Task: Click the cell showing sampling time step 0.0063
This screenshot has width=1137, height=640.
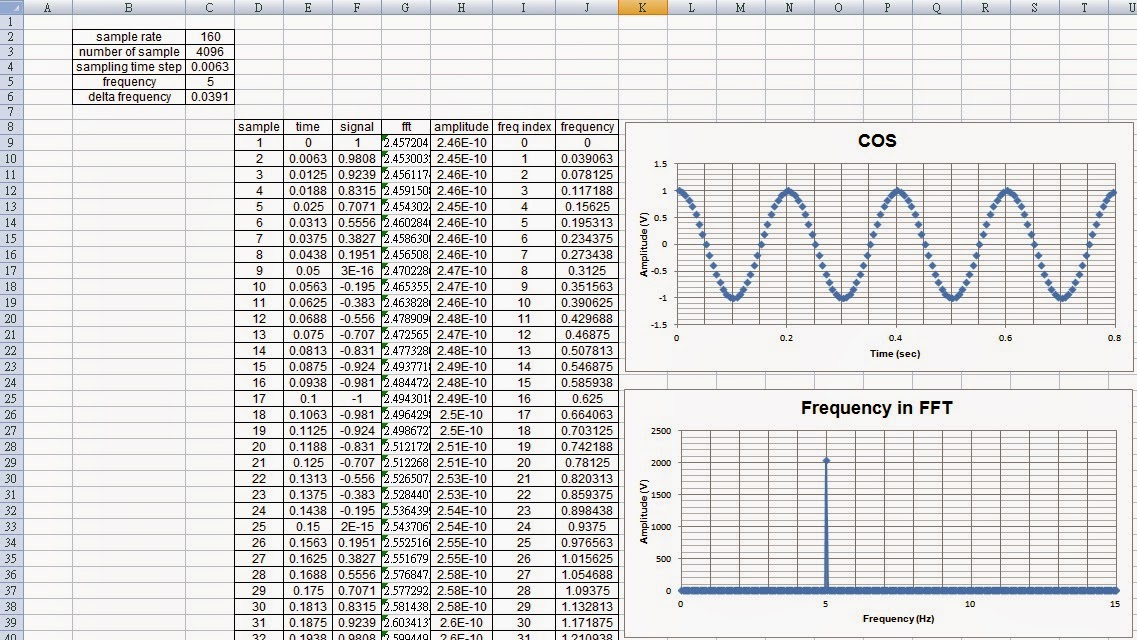Action: point(209,66)
